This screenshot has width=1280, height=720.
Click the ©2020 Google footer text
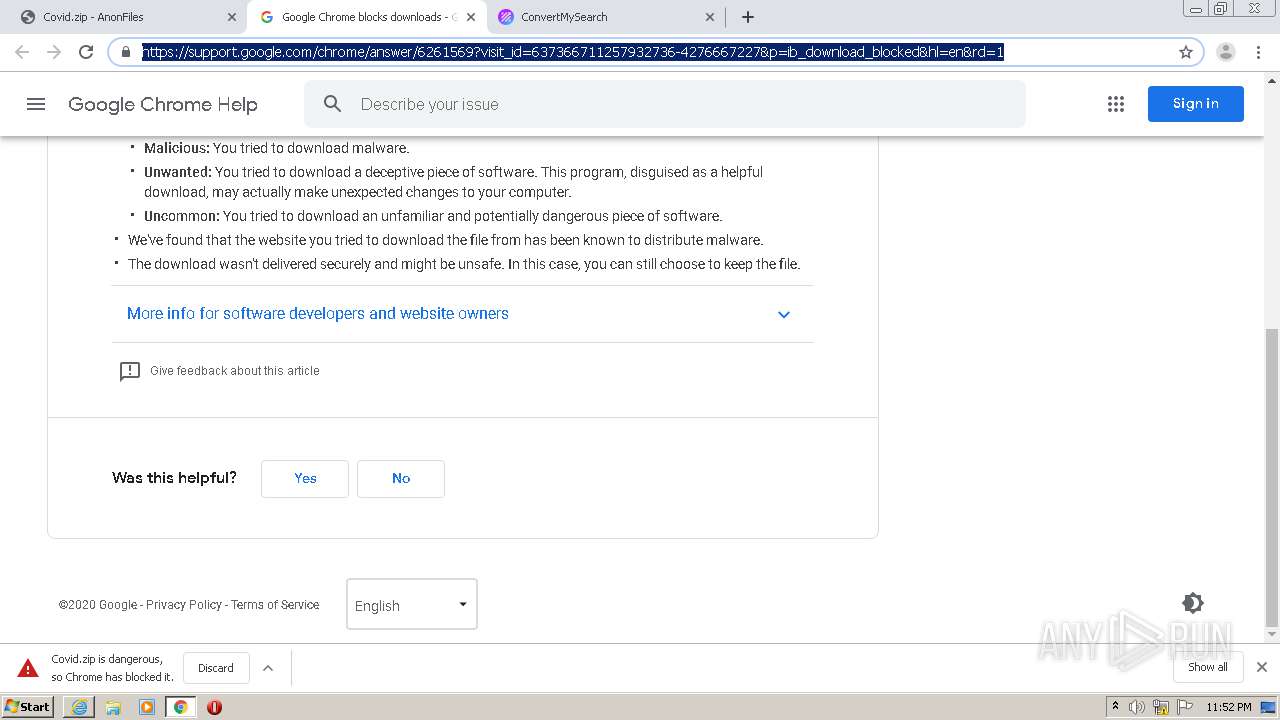[x=98, y=605]
